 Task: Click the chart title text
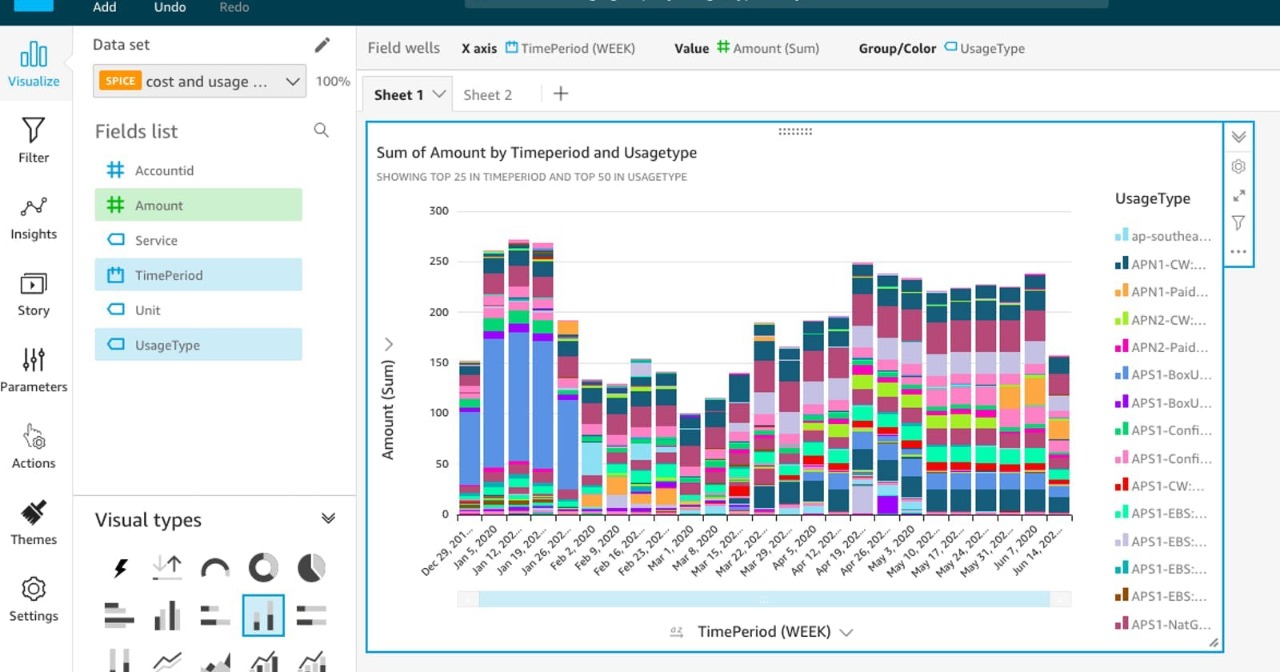[x=536, y=153]
